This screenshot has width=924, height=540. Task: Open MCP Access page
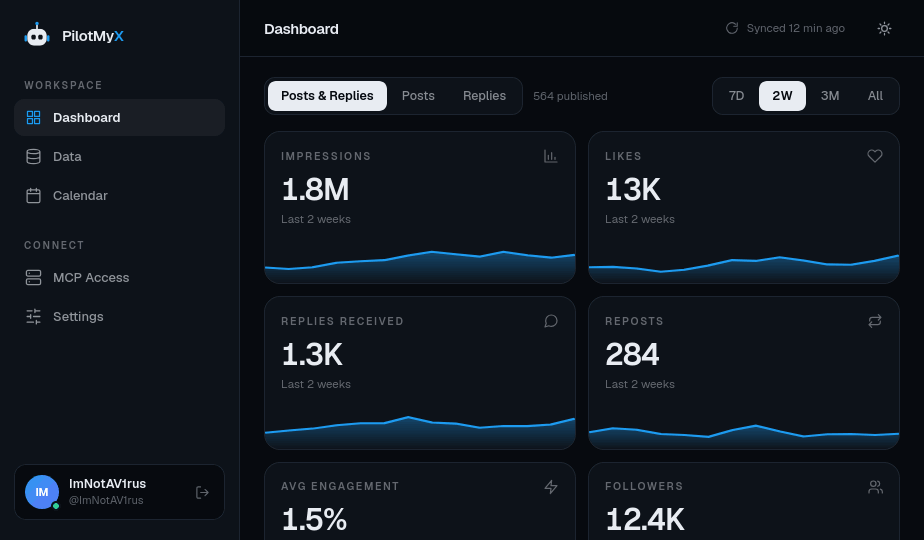coord(120,277)
